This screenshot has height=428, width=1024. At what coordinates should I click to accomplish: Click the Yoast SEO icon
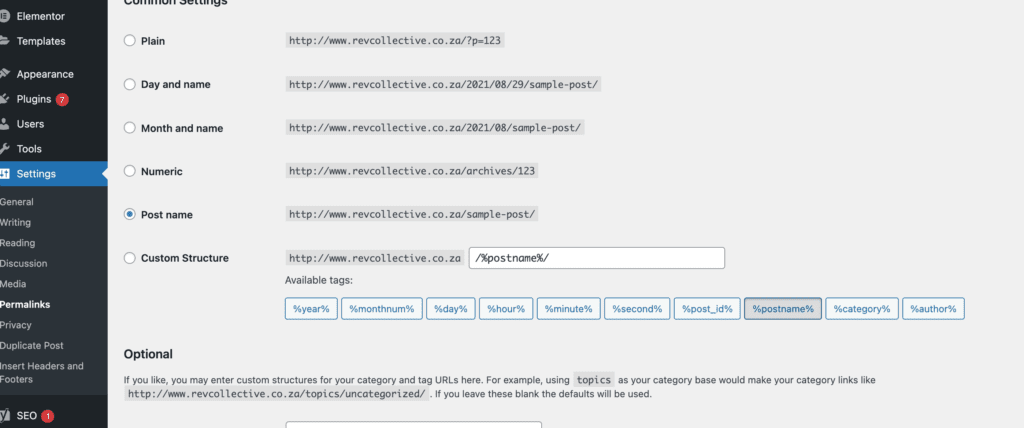5,416
